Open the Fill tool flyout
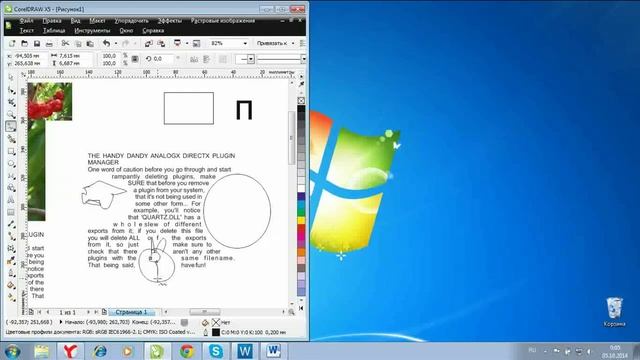This screenshot has width=640, height=360. click(11, 285)
